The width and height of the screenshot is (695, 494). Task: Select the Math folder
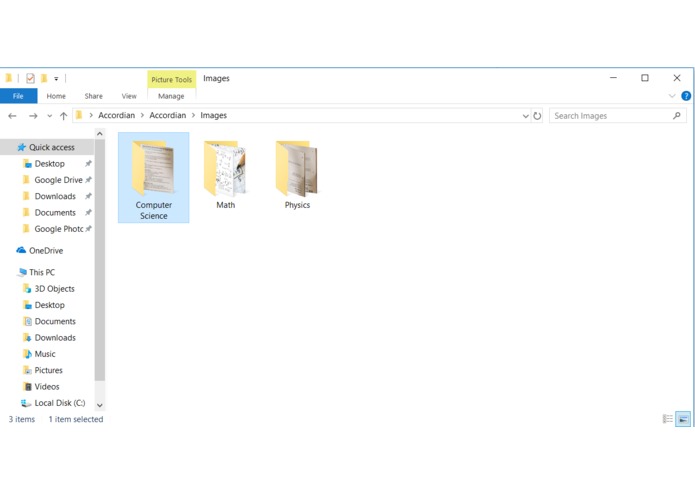[x=225, y=175]
